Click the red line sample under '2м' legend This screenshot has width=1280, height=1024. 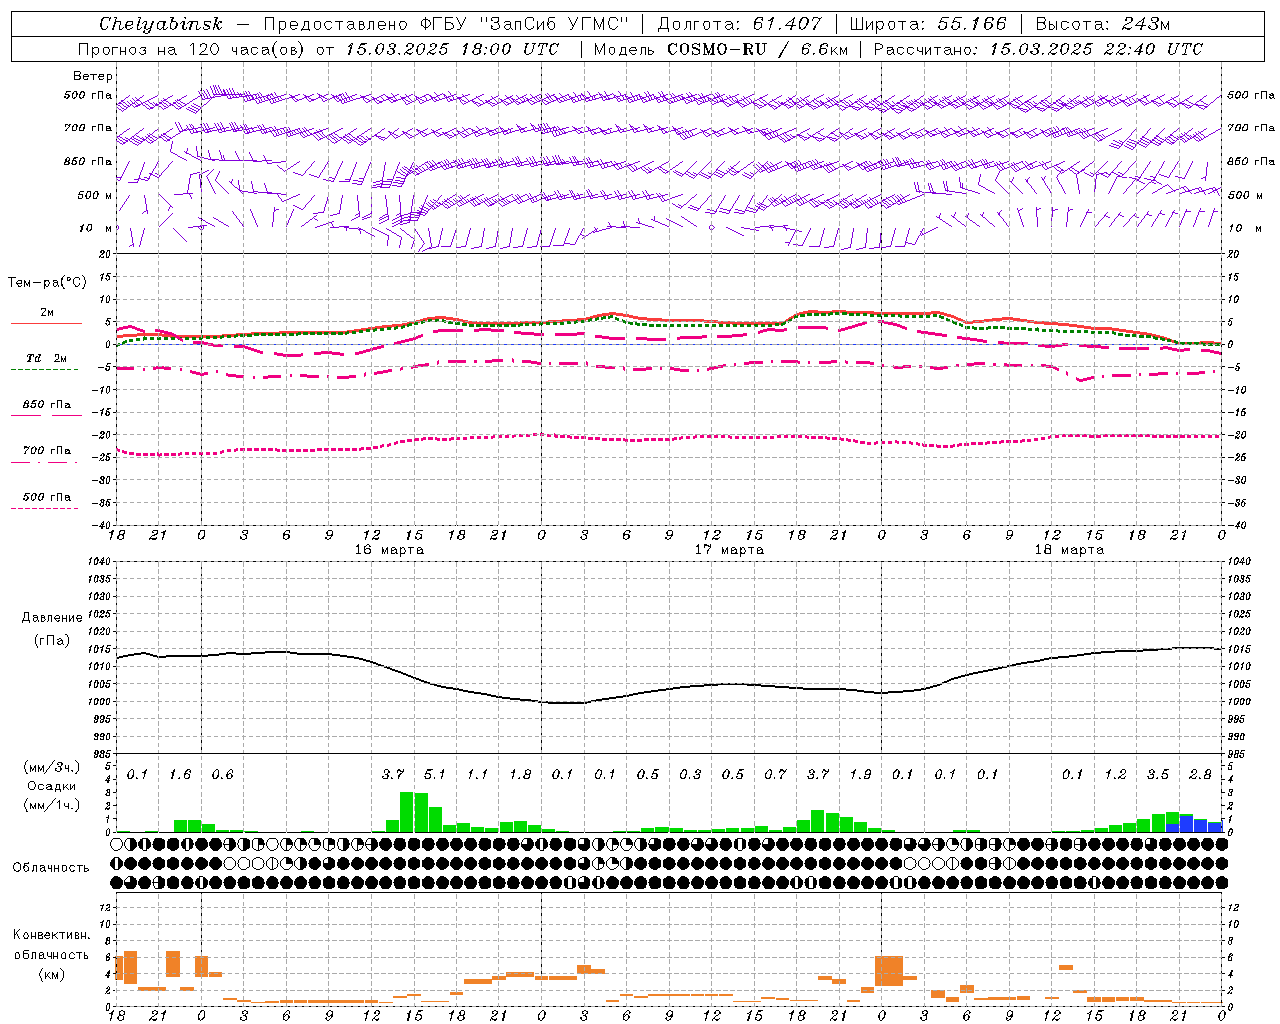[x=46, y=323]
